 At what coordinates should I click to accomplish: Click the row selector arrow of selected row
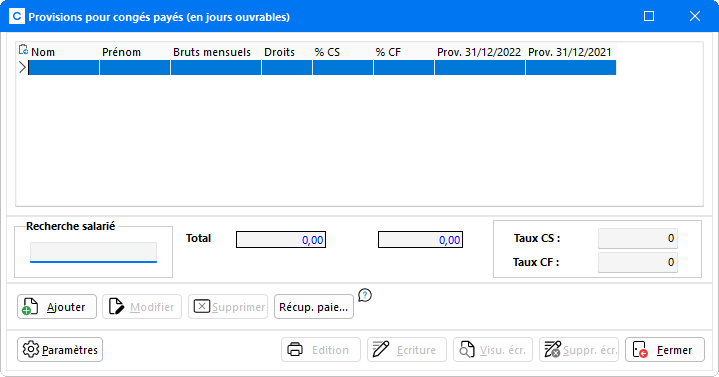tap(22, 68)
